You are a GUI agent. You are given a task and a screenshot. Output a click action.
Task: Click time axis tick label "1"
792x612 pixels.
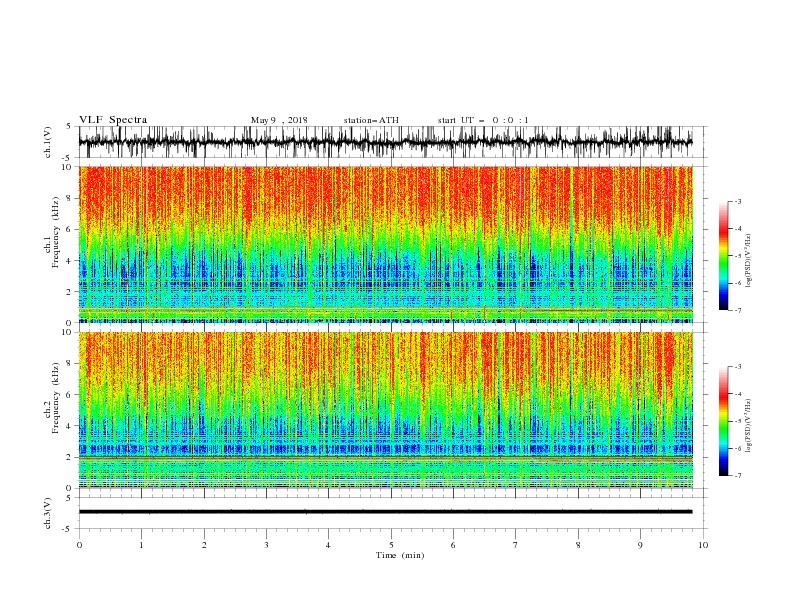coord(141,545)
